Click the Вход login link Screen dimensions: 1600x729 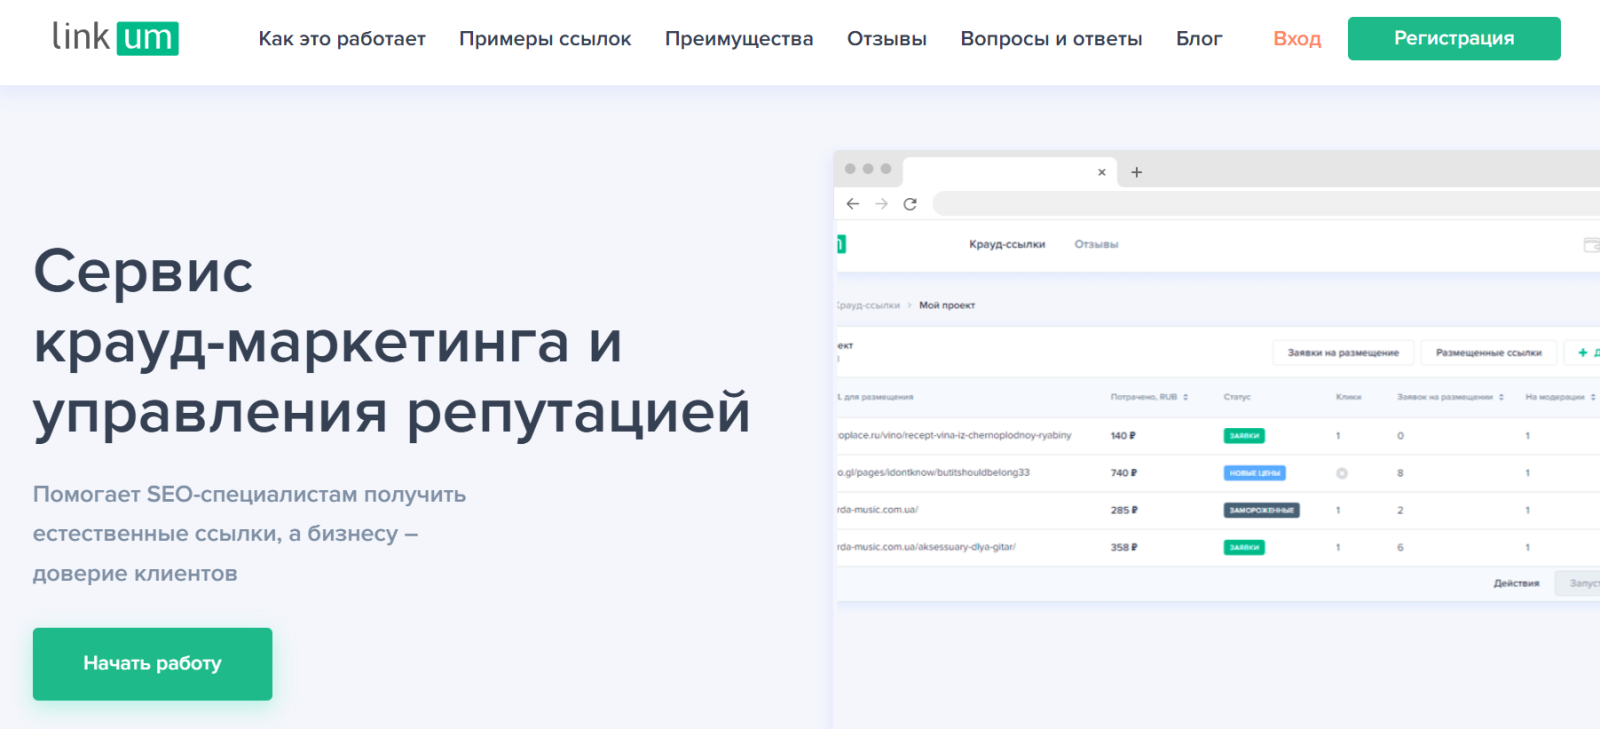tap(1297, 39)
